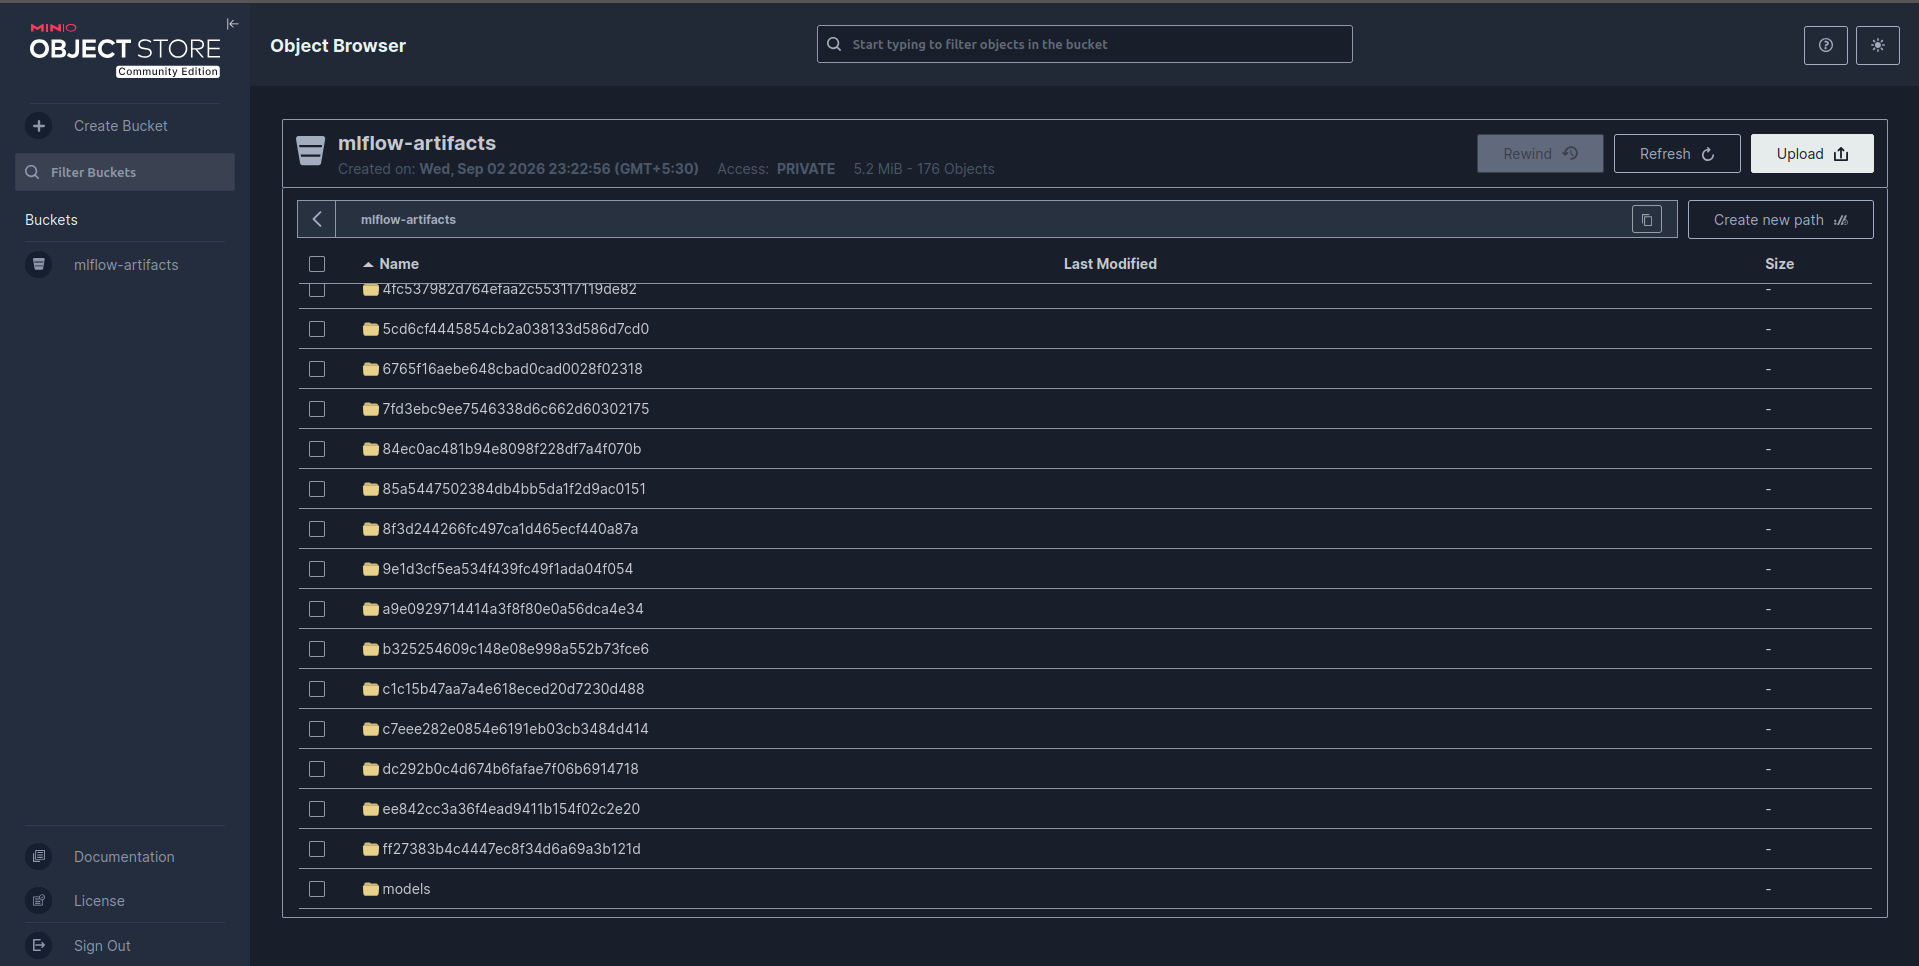
Task: Click the folder icon of c7eee282e0854e6191eb03cb3484d414
Action: pos(371,729)
